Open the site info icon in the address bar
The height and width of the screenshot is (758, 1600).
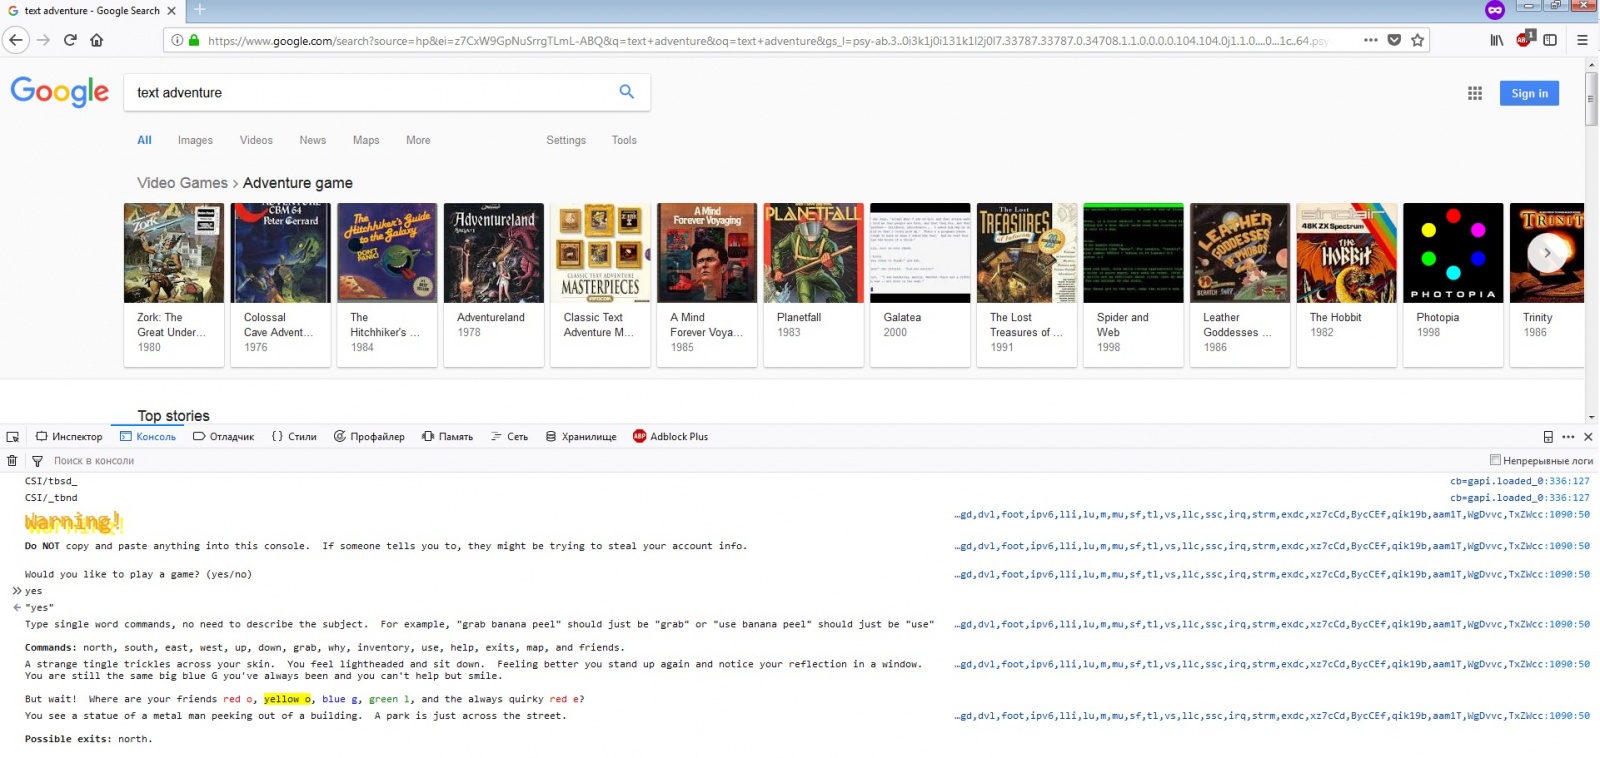pyautogui.click(x=177, y=41)
